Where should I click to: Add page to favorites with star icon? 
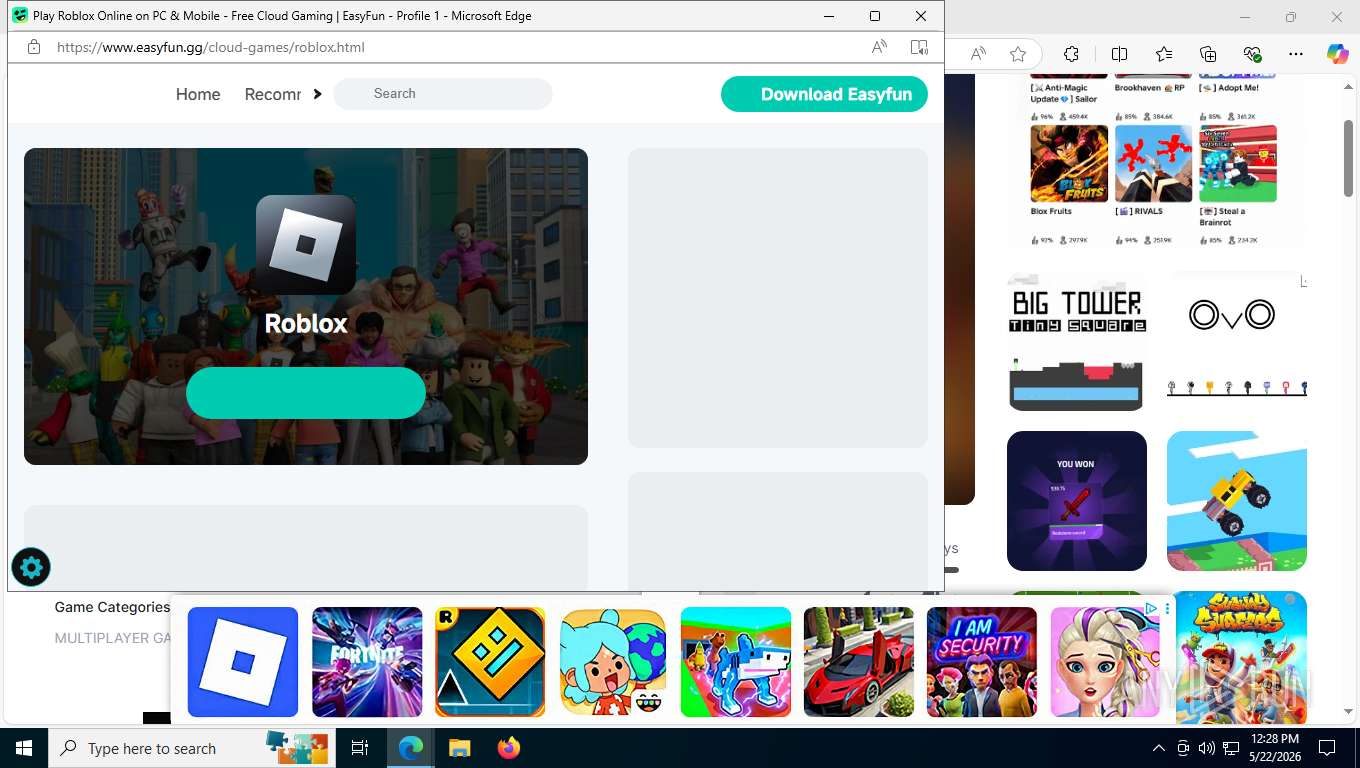pyautogui.click(x=1018, y=54)
